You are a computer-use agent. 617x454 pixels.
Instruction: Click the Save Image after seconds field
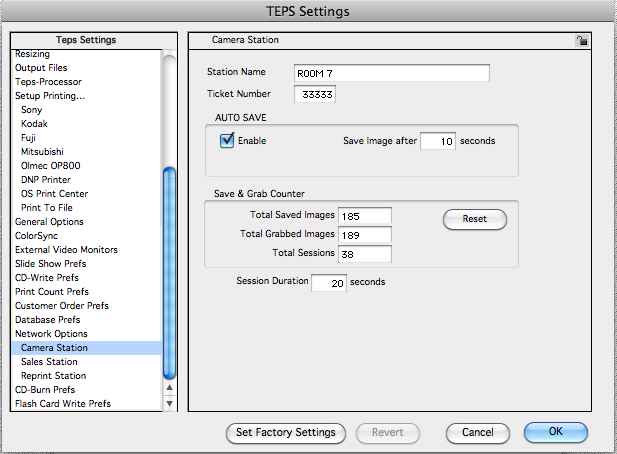(x=438, y=141)
